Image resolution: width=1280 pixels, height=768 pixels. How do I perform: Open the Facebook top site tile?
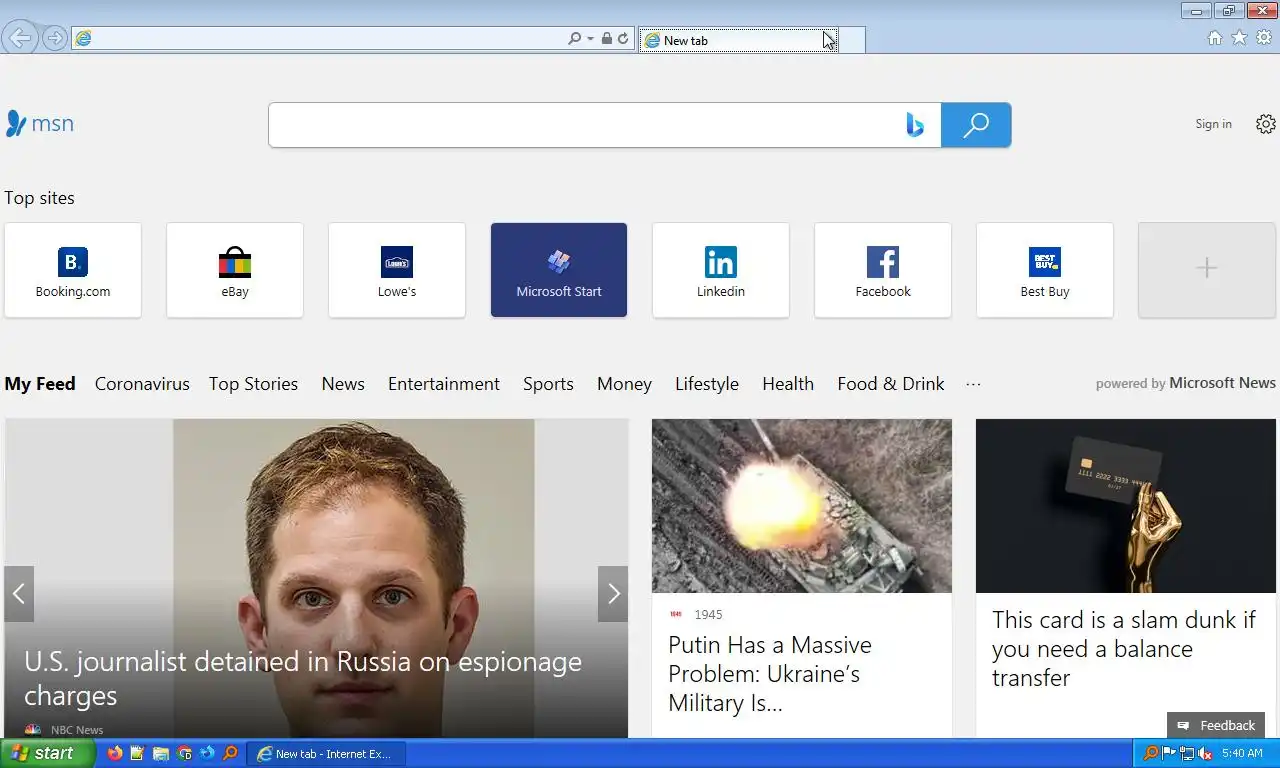tap(883, 270)
